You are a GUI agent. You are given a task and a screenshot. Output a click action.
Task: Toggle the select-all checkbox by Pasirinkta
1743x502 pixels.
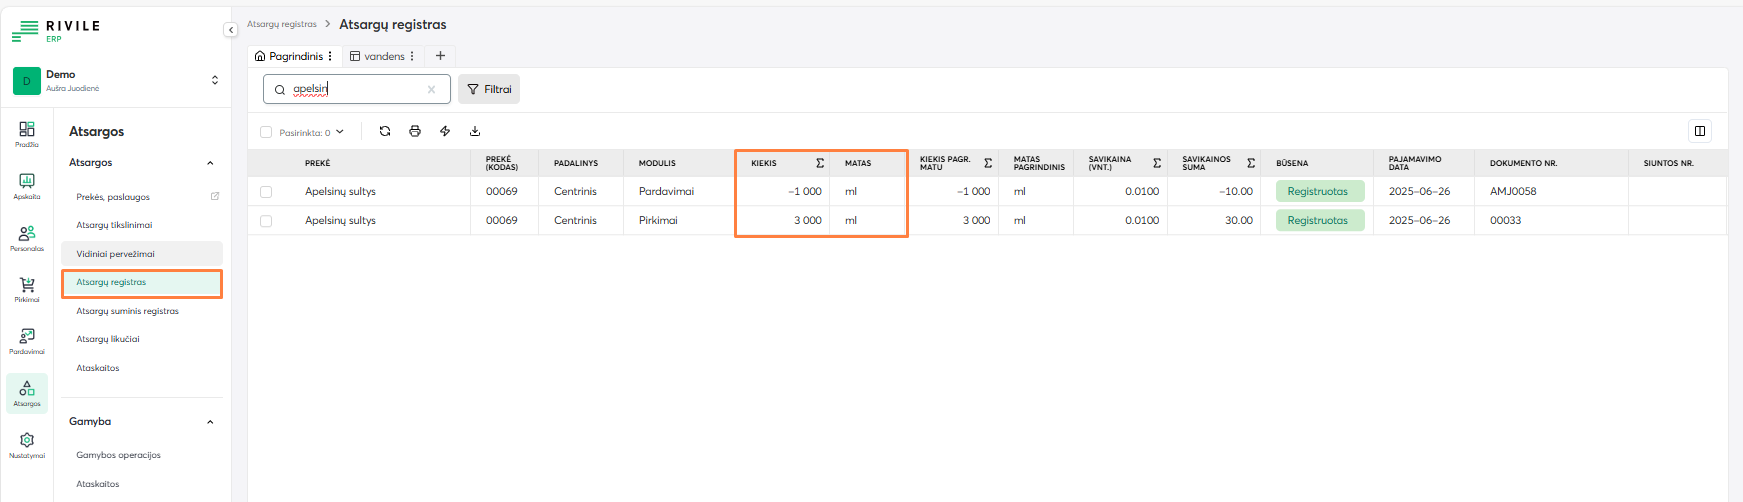click(266, 132)
